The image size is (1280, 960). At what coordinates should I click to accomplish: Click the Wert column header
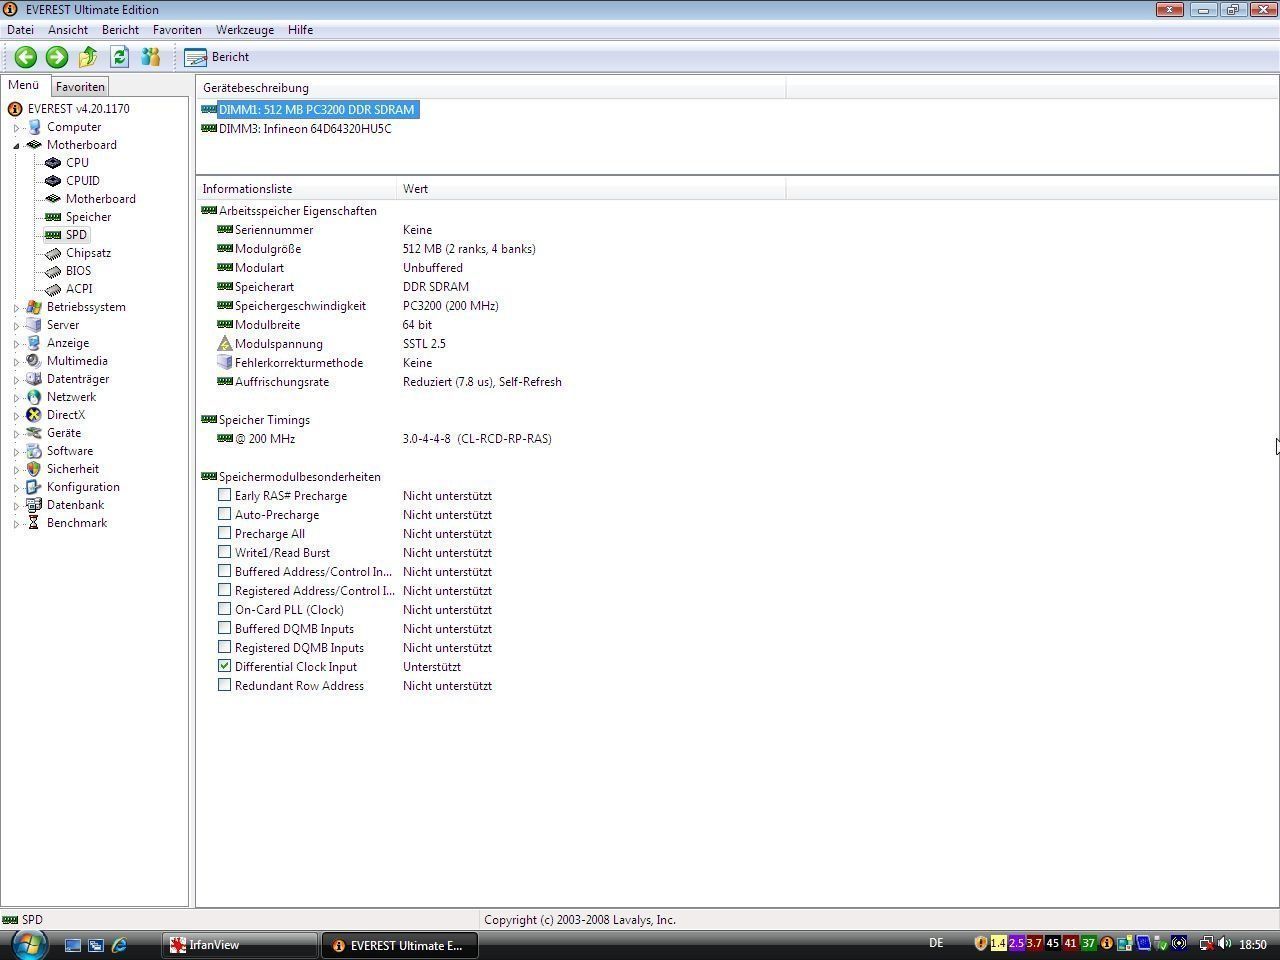591,189
